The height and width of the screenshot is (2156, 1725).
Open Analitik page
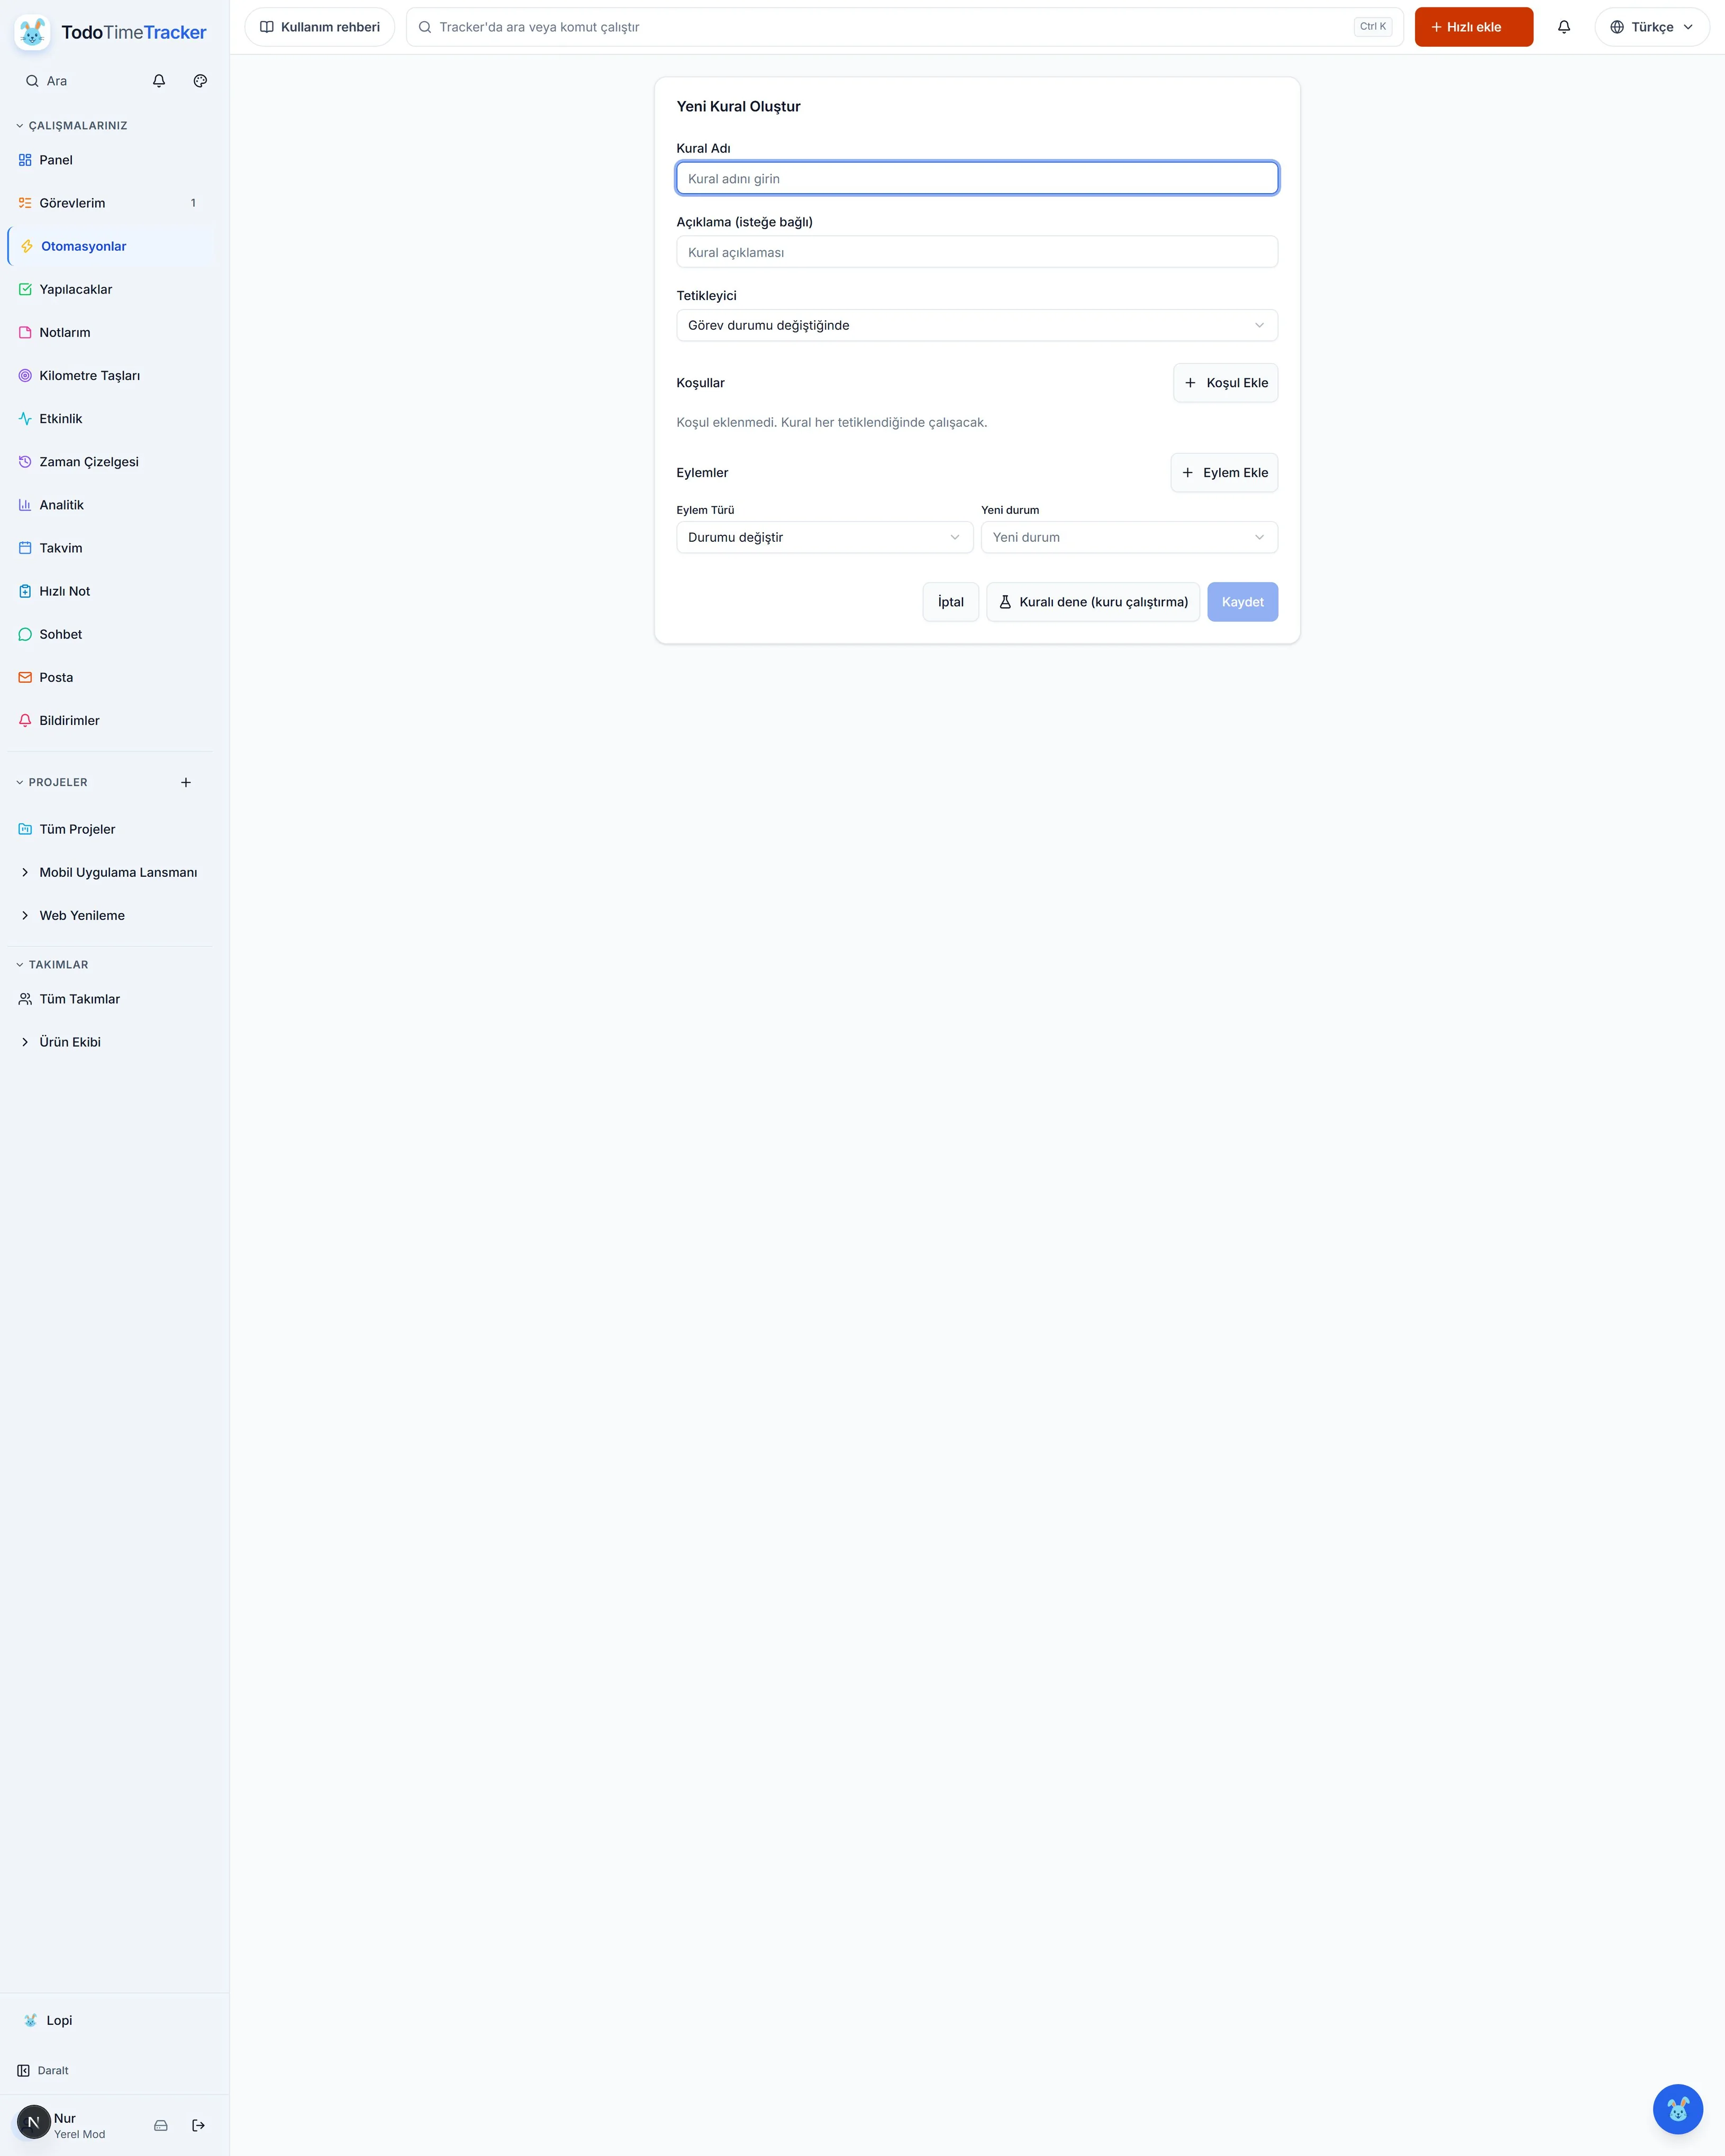point(110,505)
